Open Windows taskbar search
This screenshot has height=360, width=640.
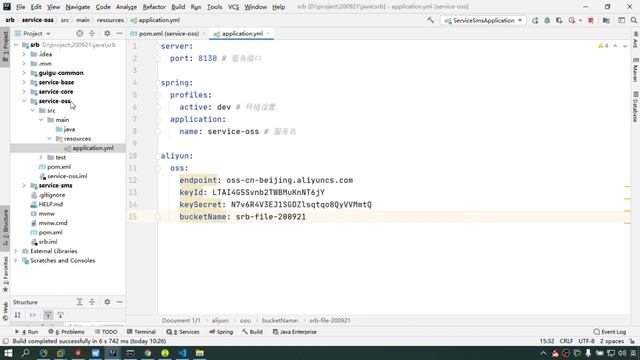pos(25,353)
